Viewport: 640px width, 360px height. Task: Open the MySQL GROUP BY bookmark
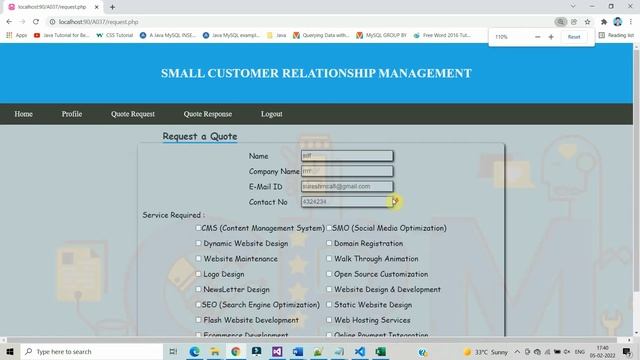click(382, 36)
